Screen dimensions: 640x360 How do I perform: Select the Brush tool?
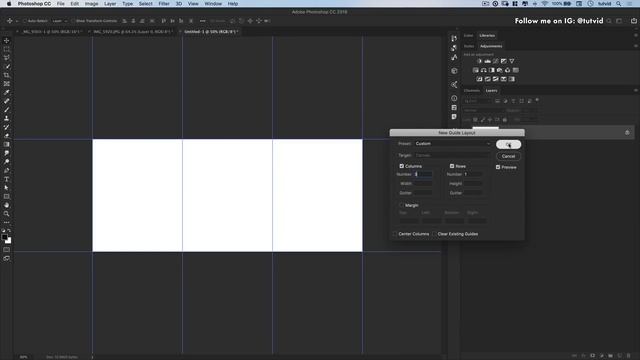click(7, 109)
